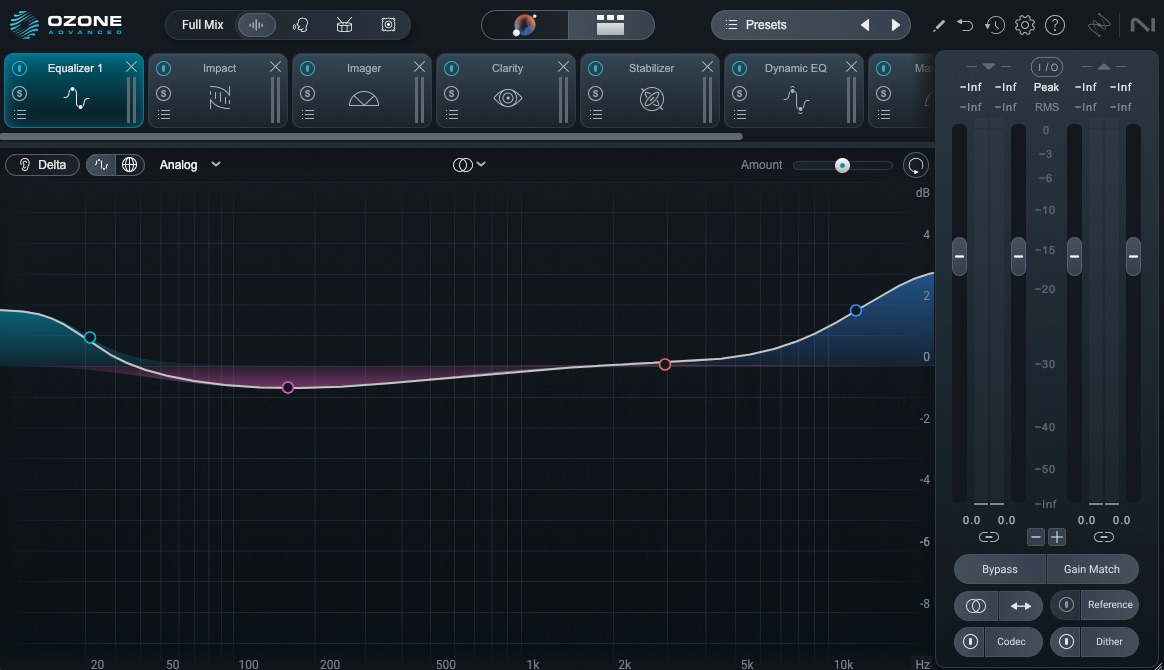The height and width of the screenshot is (670, 1164).
Task: Open the undo history clock
Action: click(994, 25)
